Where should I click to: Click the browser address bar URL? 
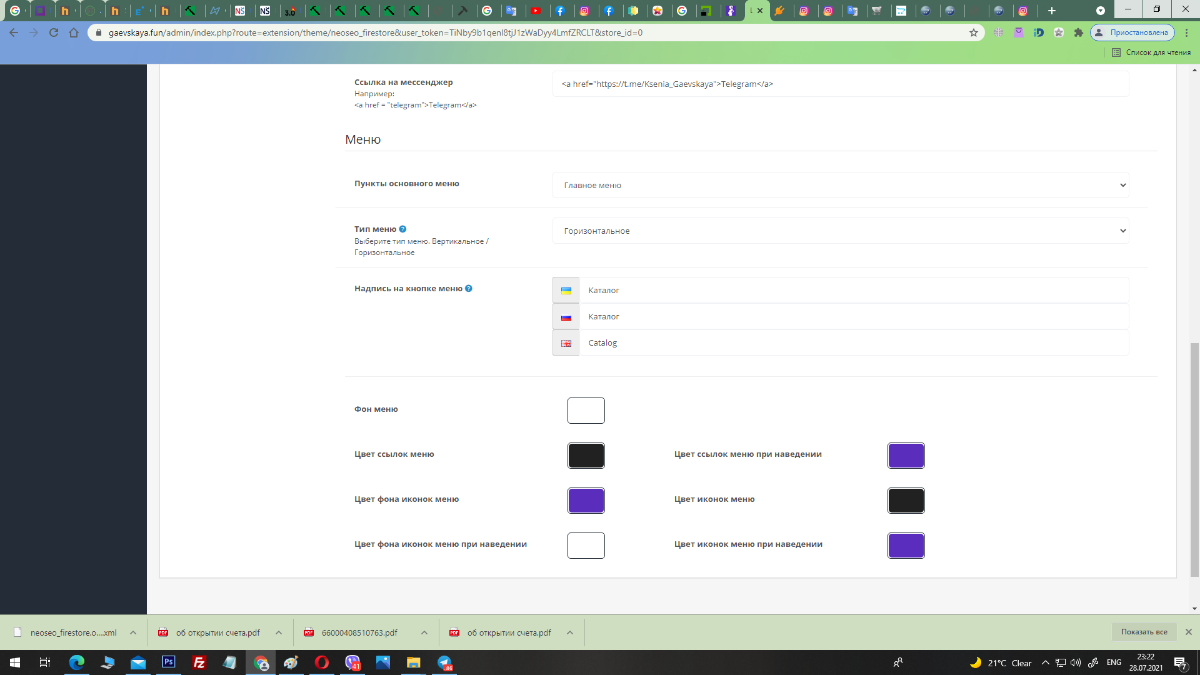[375, 32]
